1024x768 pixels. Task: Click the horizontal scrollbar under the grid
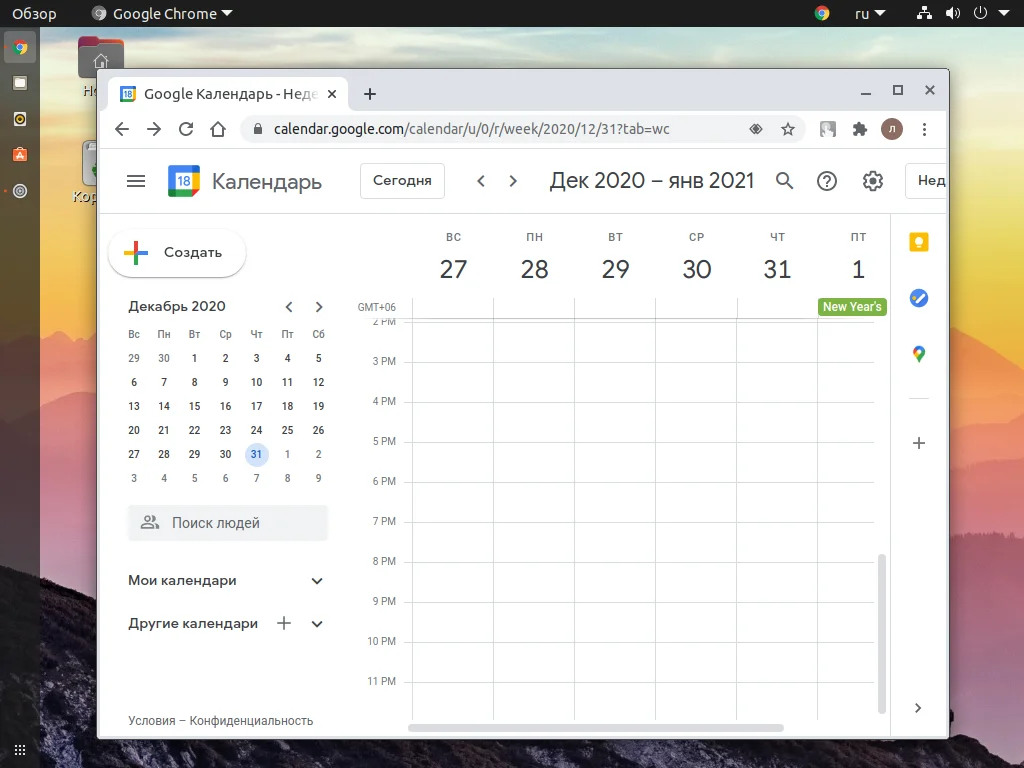(x=596, y=728)
